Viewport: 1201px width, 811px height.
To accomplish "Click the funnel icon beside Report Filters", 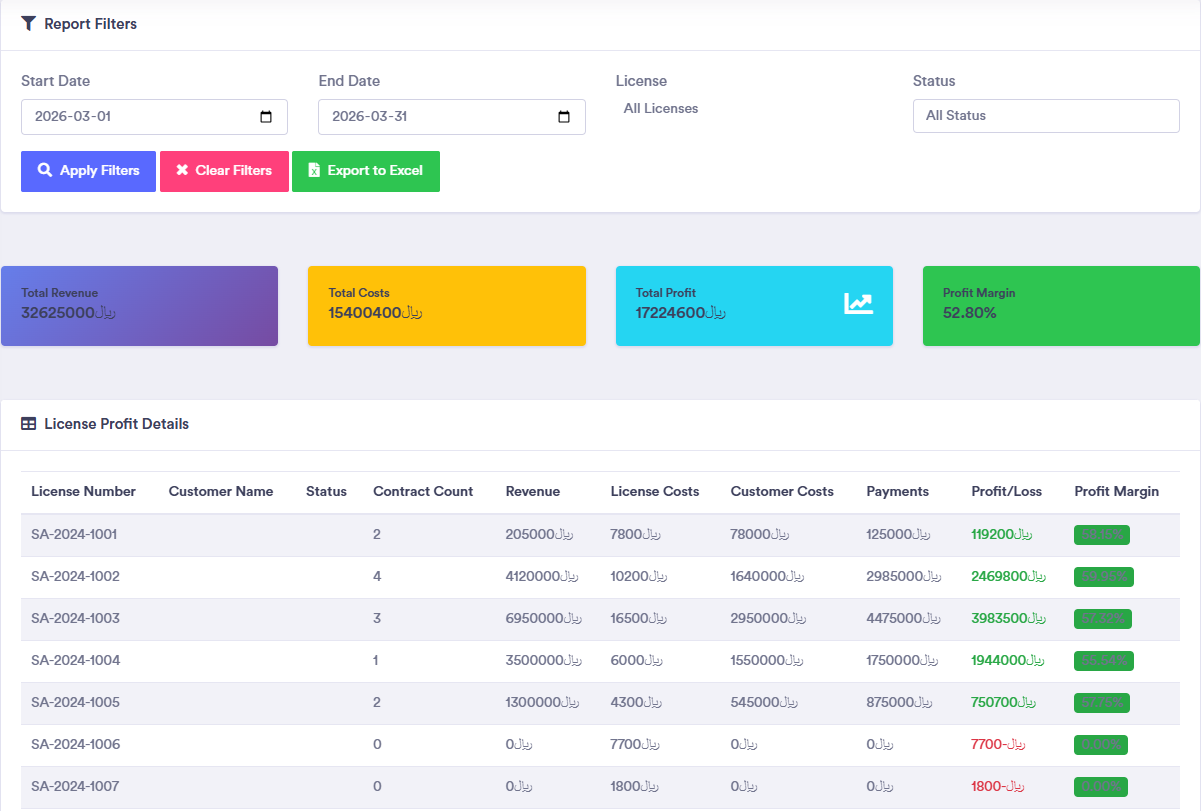I will coord(28,23).
